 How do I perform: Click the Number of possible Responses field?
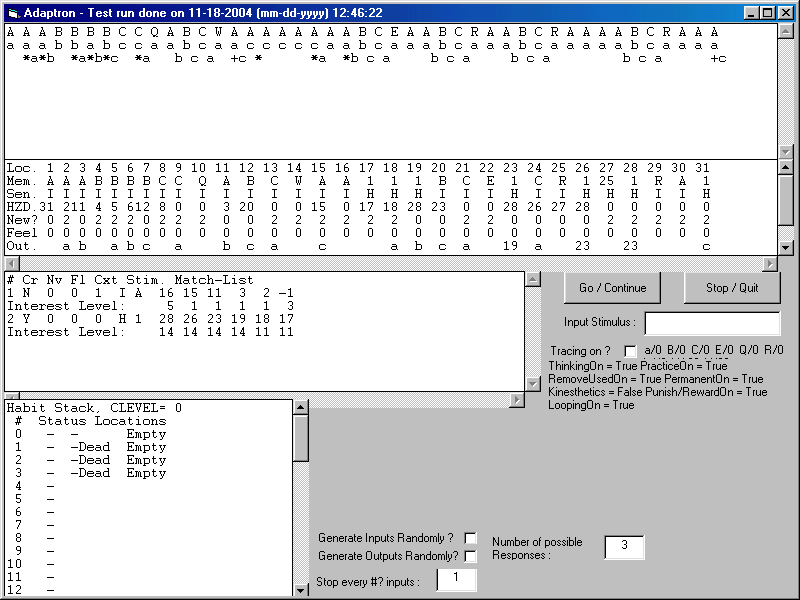tap(624, 547)
